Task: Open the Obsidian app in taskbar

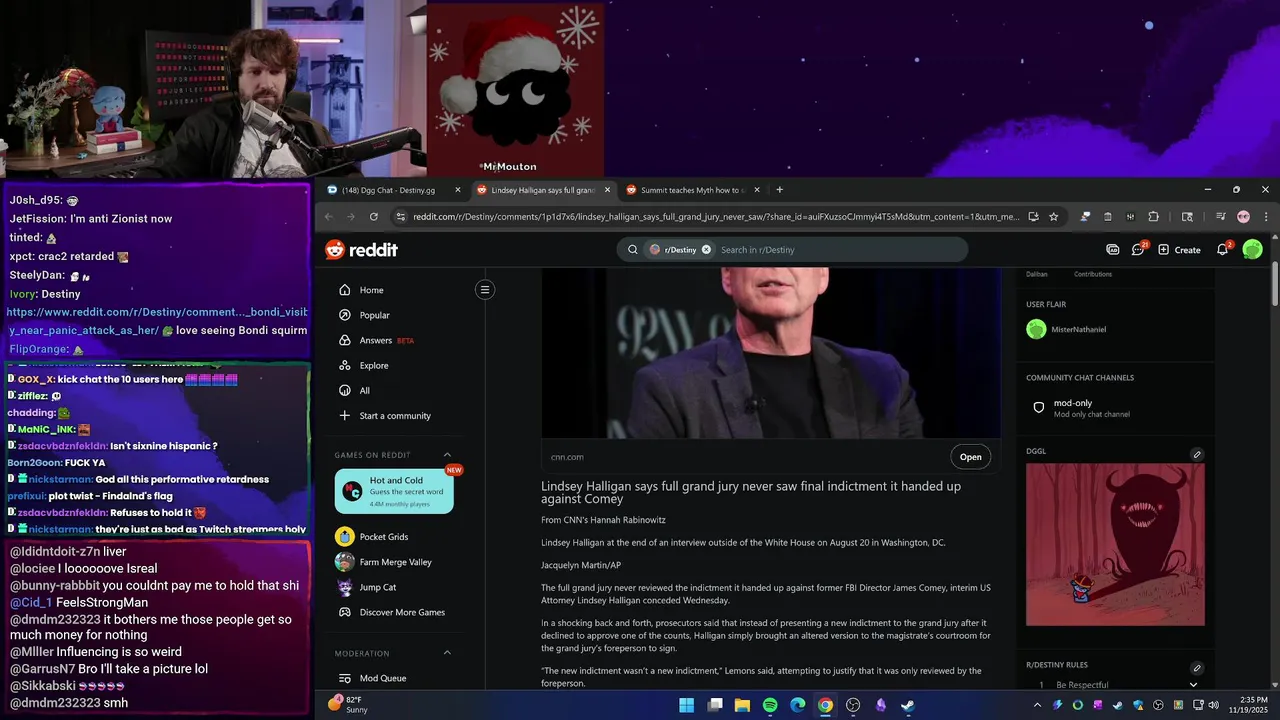Action: [881, 705]
